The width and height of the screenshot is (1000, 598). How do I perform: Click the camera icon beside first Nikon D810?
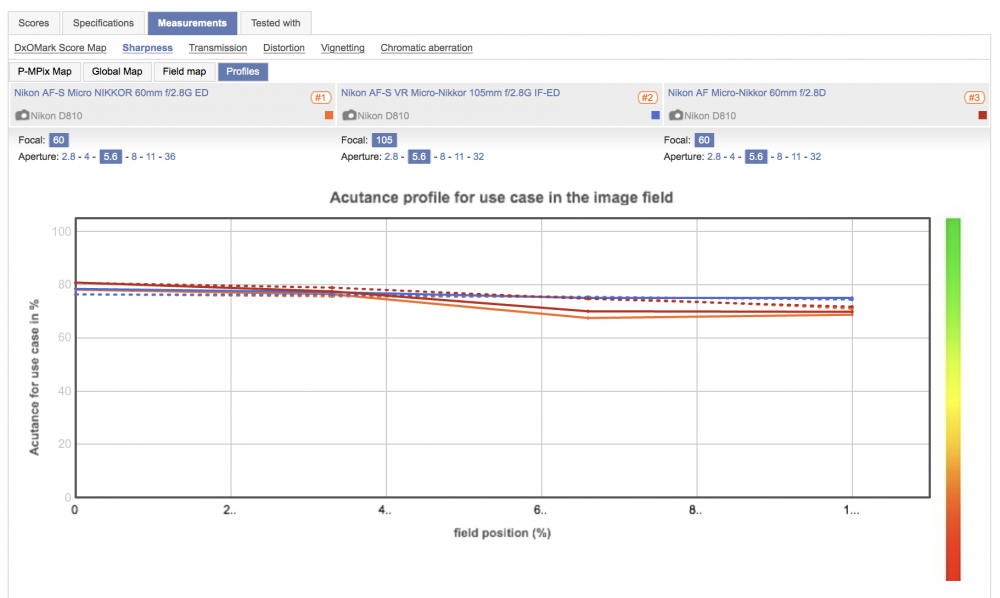pos(22,115)
